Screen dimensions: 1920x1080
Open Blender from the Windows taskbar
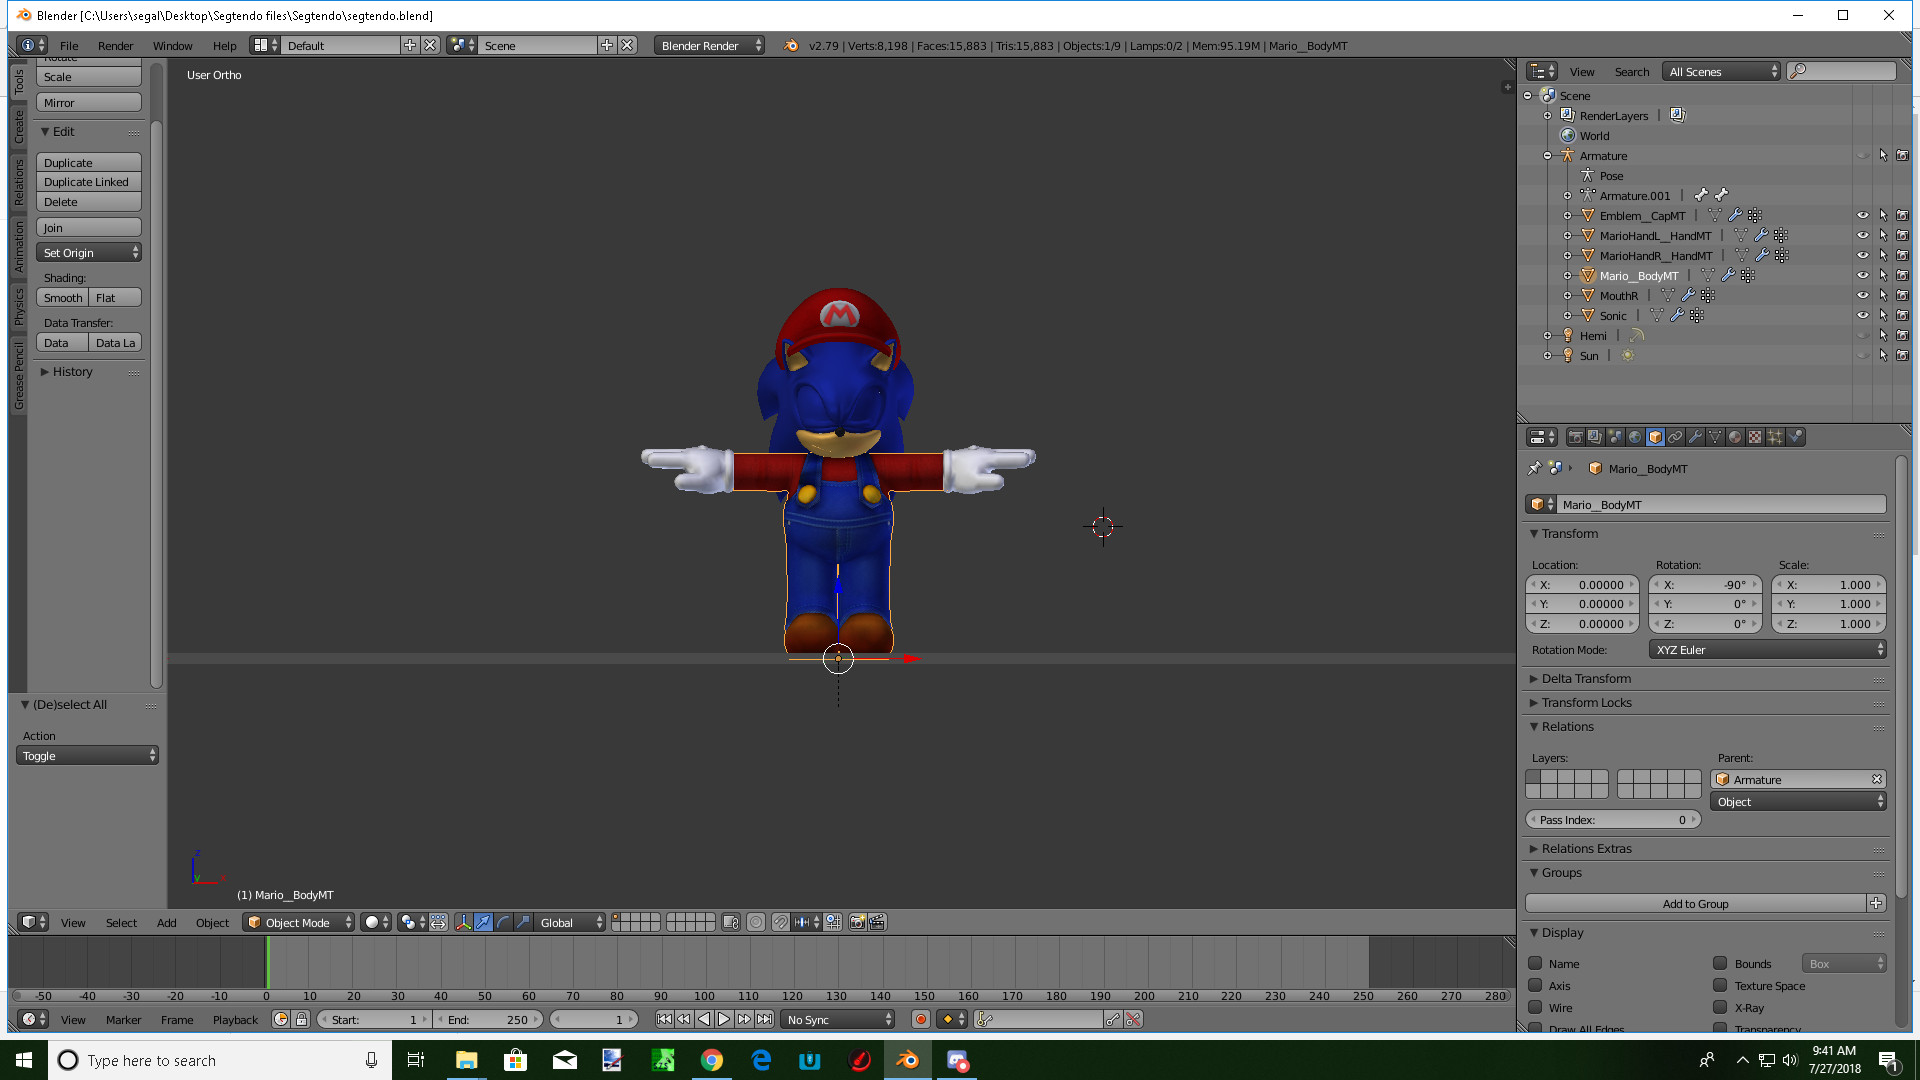click(908, 1060)
